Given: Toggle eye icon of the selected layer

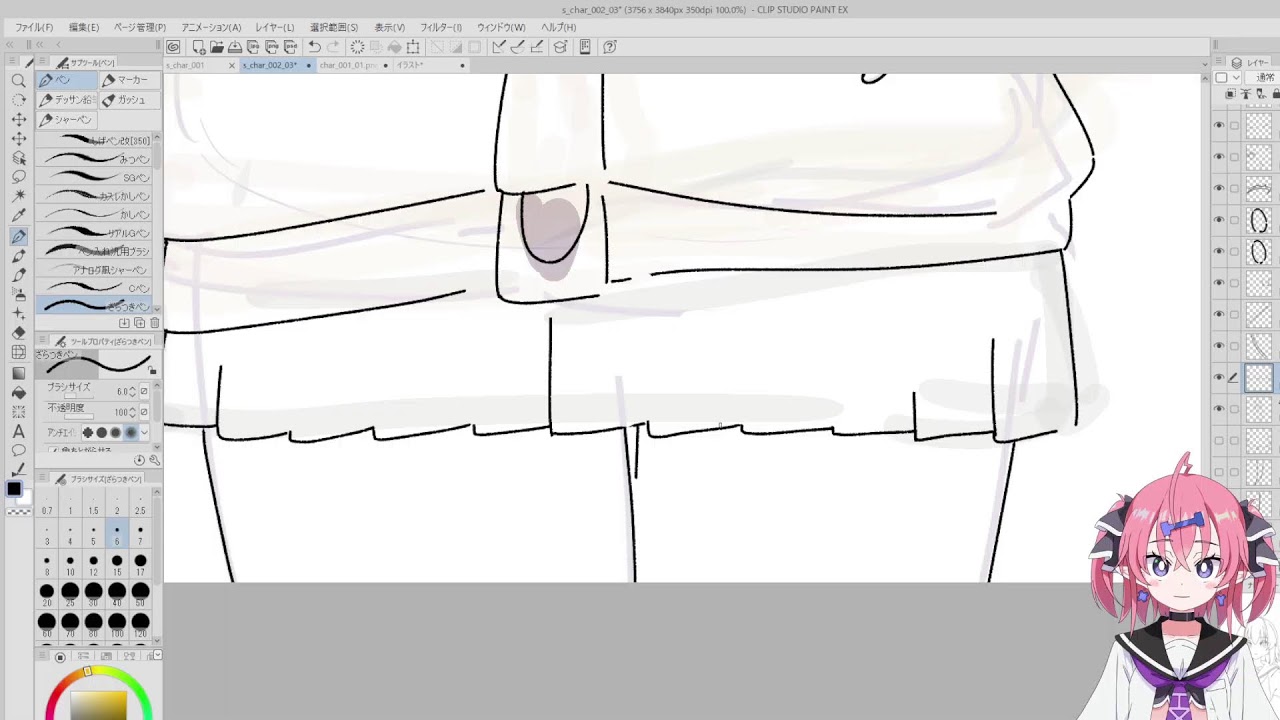Looking at the screenshot, I should coord(1218,378).
